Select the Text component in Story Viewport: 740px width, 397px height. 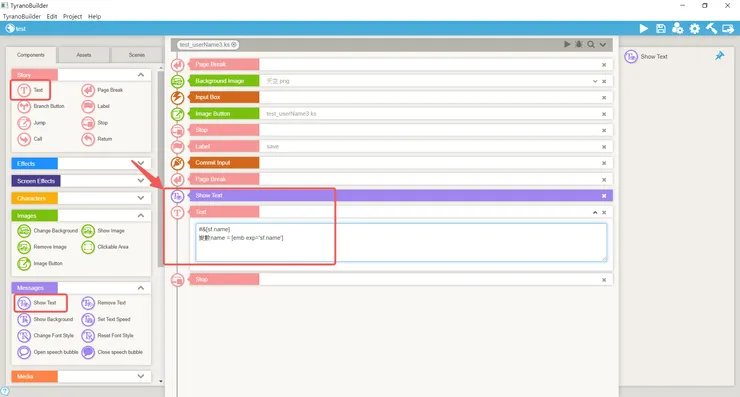31,90
